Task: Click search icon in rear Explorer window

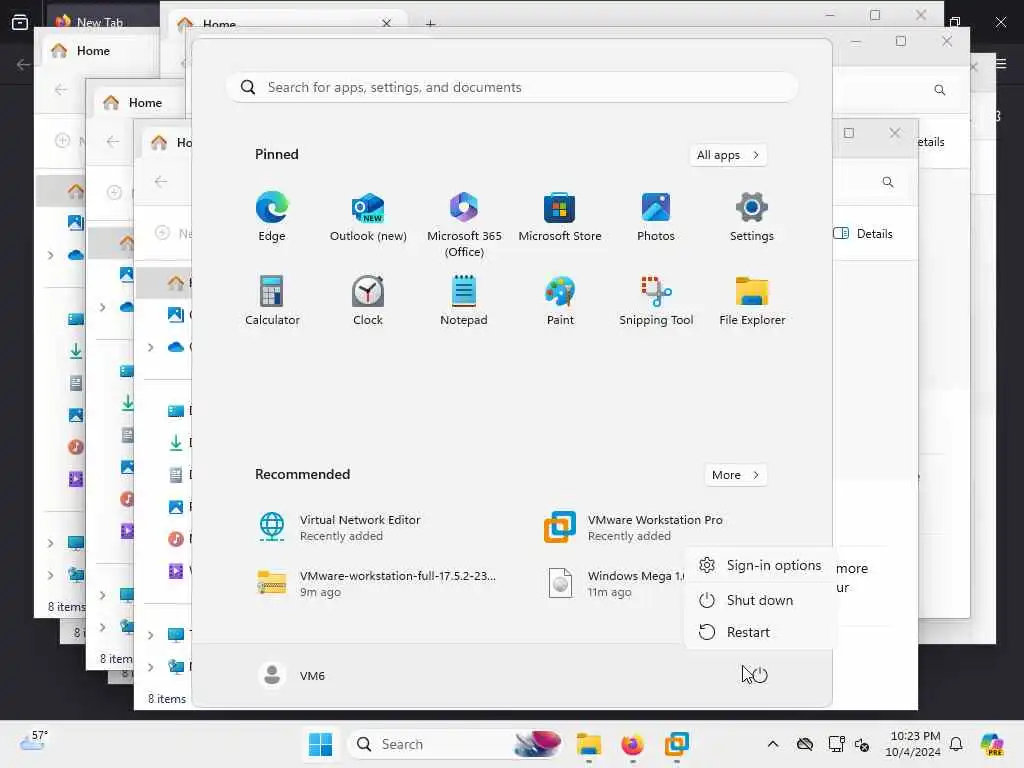Action: 940,90
